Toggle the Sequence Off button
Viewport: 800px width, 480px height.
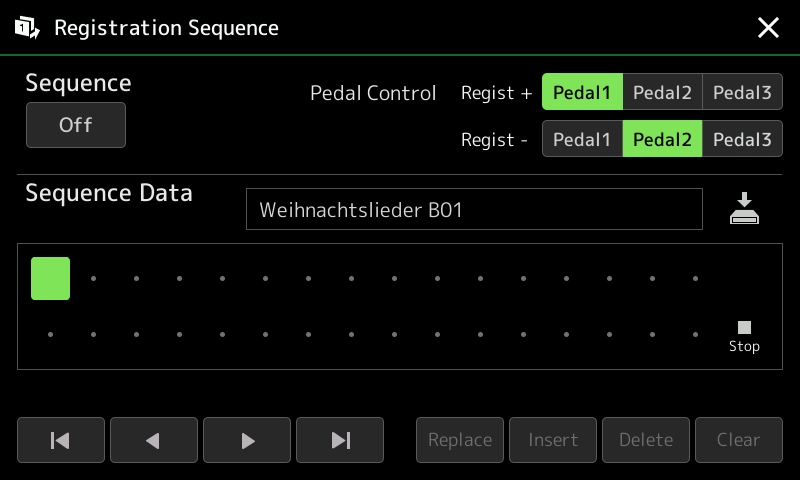pyautogui.click(x=76, y=125)
